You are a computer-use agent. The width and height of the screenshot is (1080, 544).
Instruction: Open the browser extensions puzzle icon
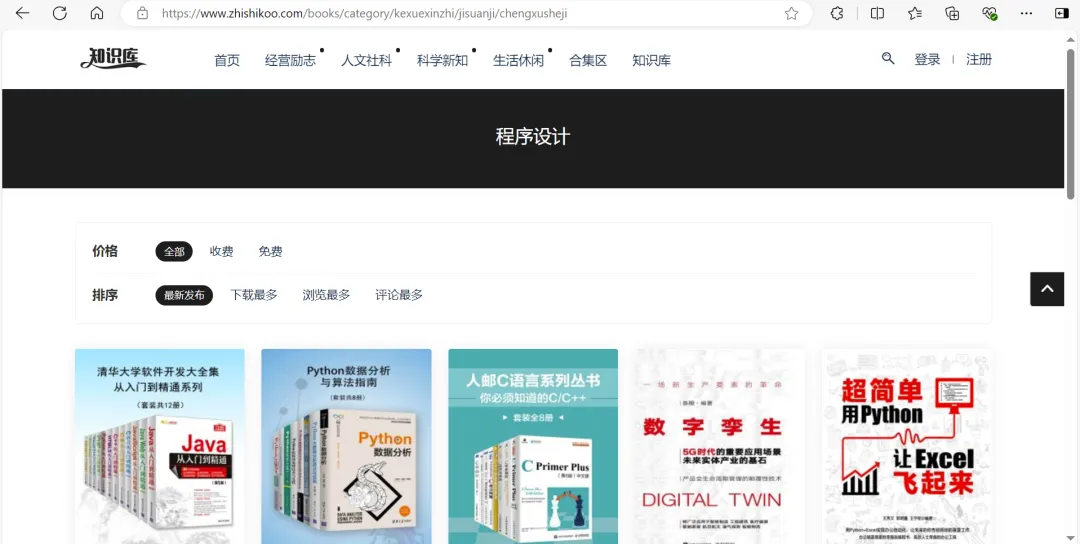click(x=837, y=13)
